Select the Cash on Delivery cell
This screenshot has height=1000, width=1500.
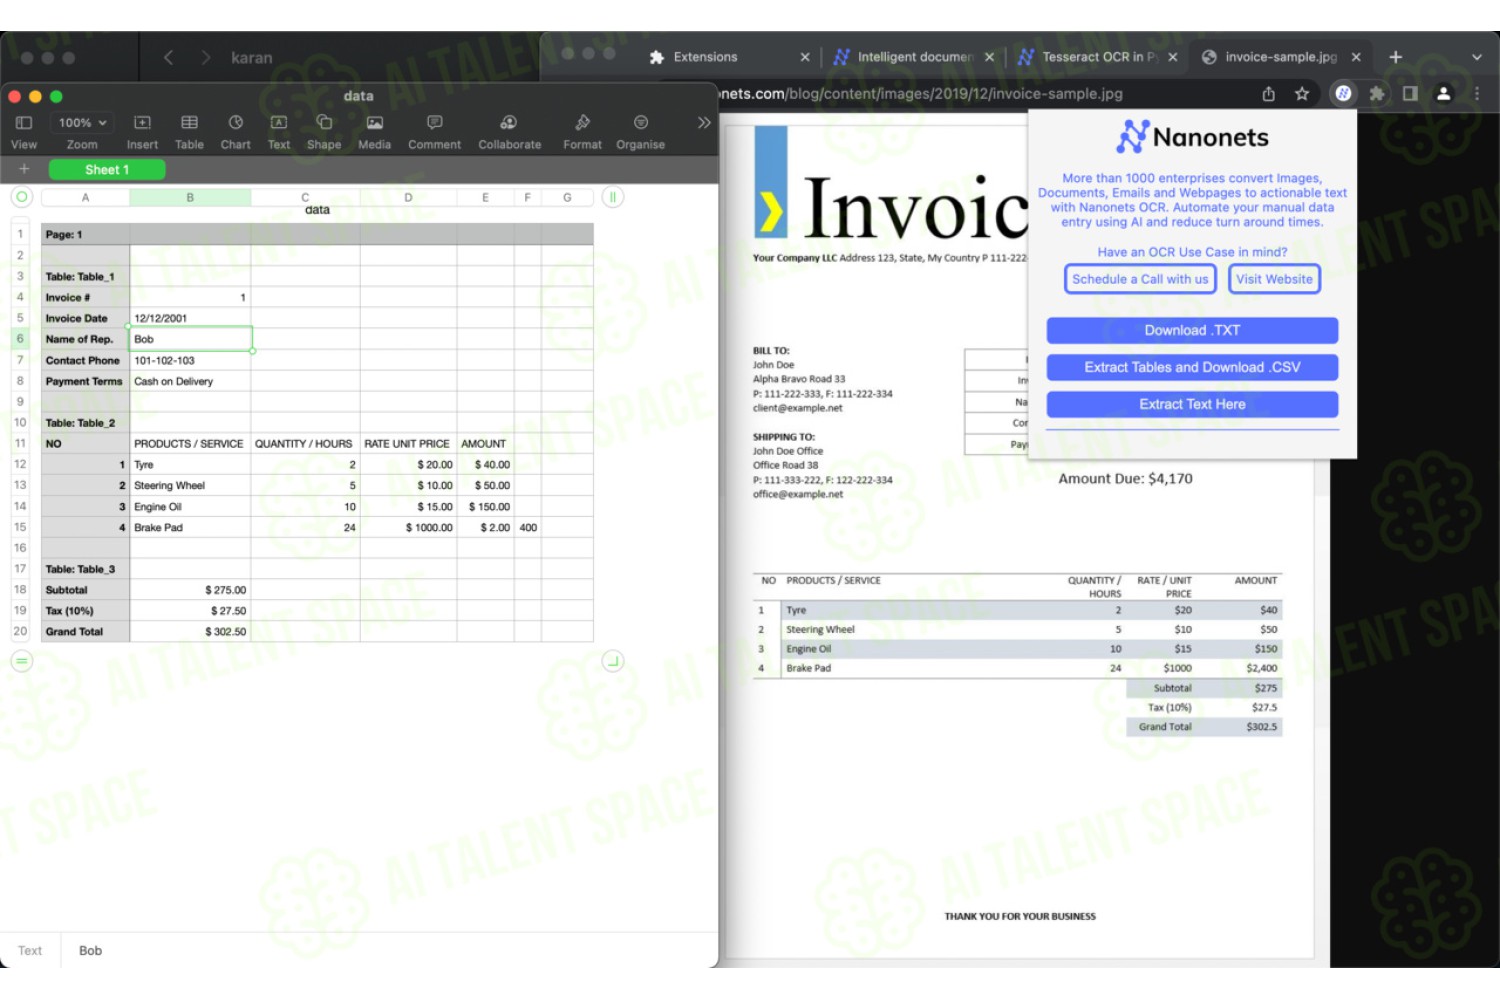pos(190,381)
